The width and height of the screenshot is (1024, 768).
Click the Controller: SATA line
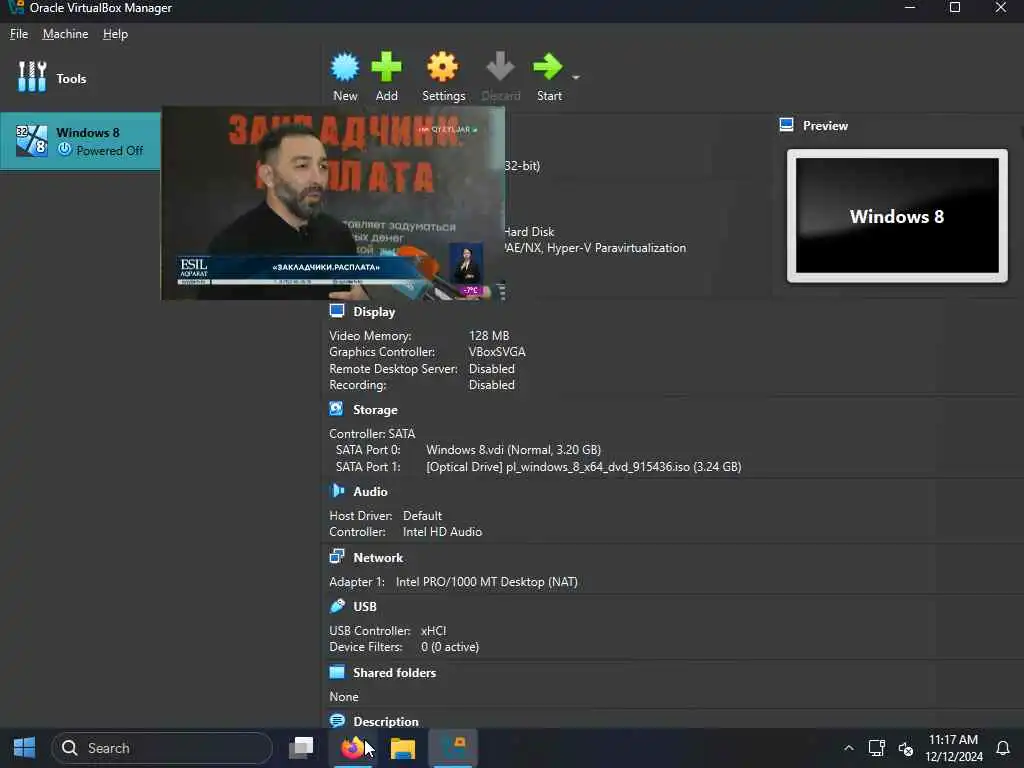tap(372, 434)
